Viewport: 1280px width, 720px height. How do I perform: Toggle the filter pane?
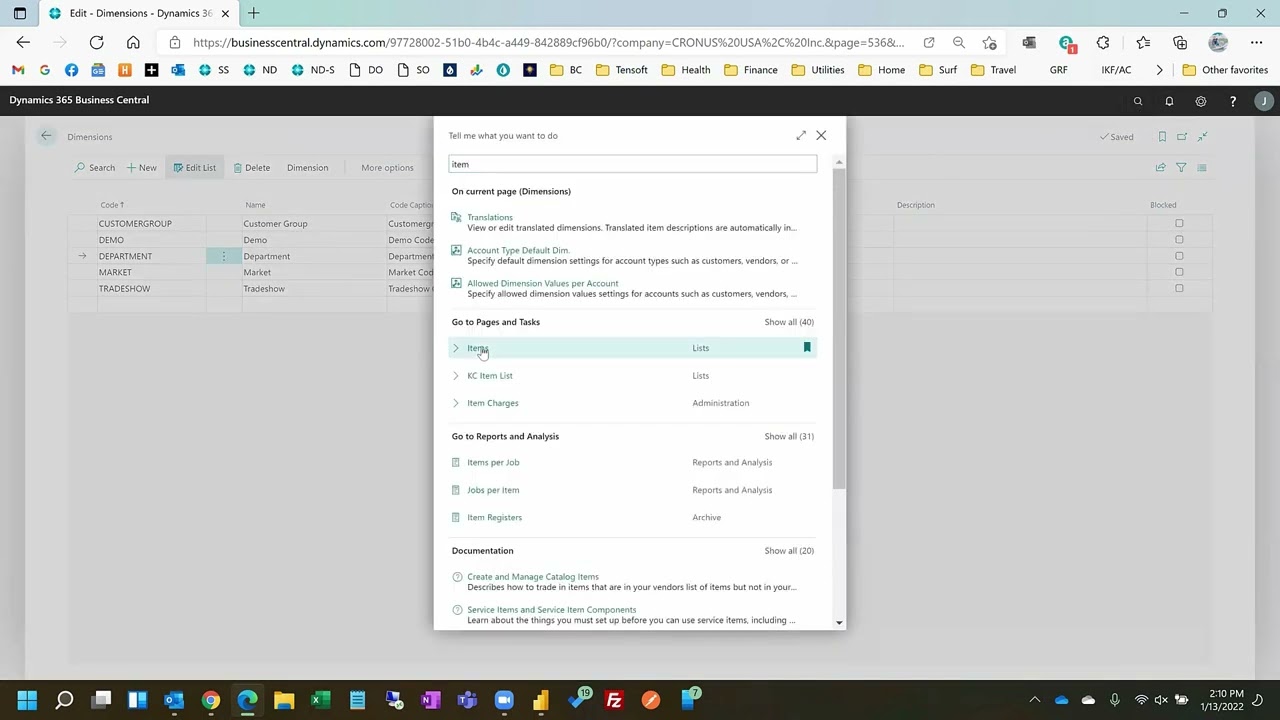coord(1181,168)
